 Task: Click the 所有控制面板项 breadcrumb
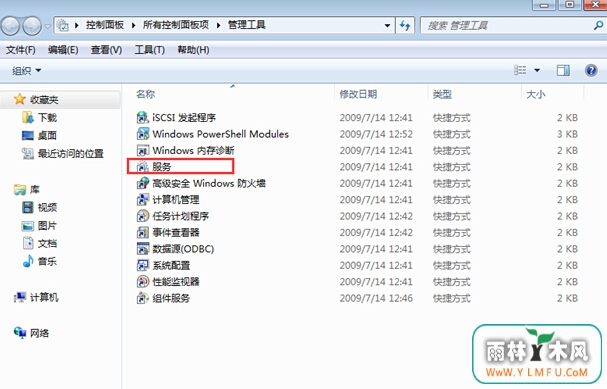coord(176,25)
